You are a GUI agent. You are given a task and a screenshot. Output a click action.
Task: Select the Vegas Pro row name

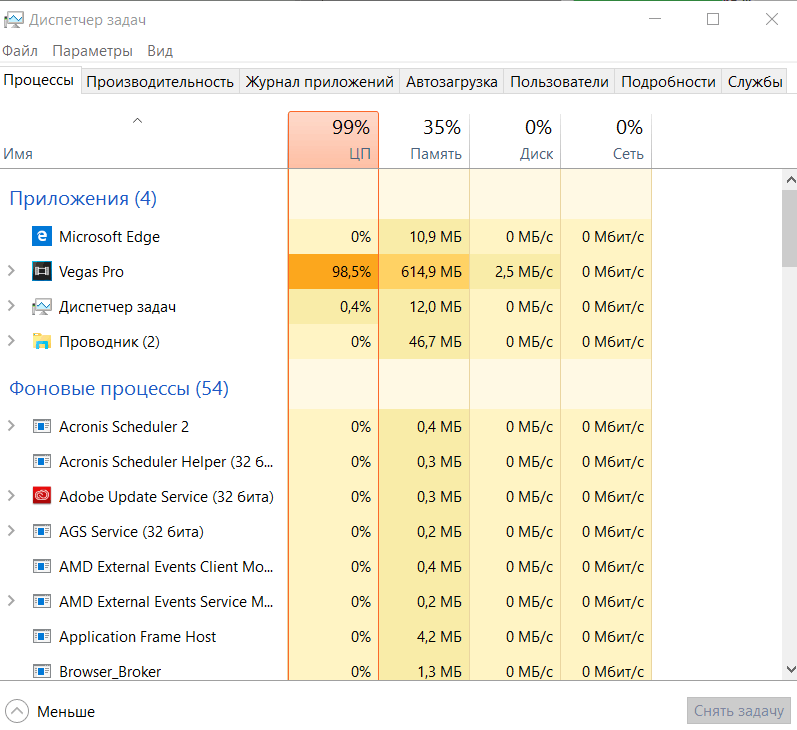(x=91, y=271)
